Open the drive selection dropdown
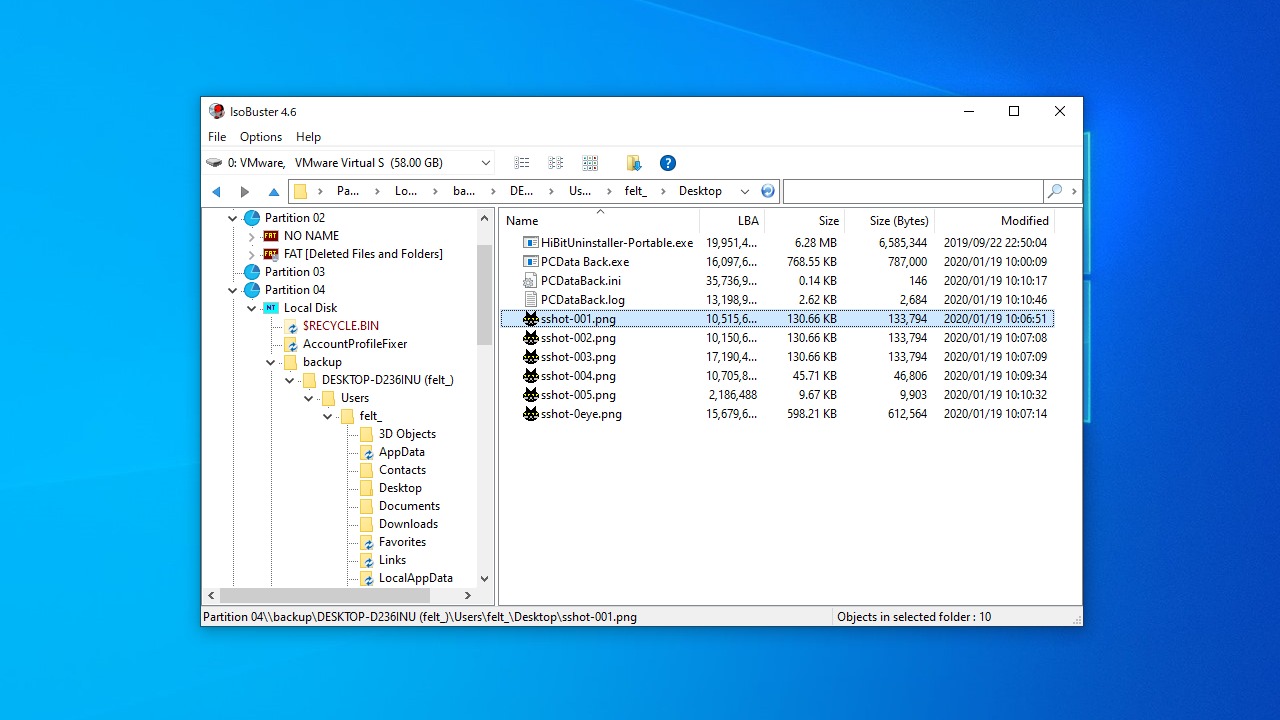This screenshot has width=1280, height=720. coord(486,163)
